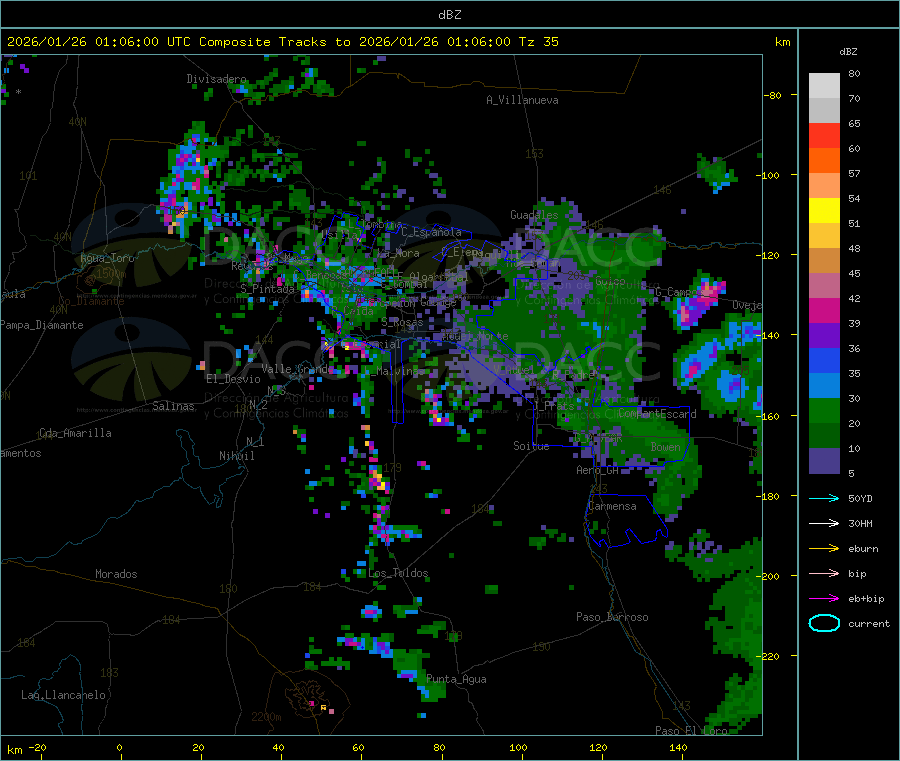Click the -80 km vertical axis tick
The width and height of the screenshot is (900, 761).
pos(773,95)
